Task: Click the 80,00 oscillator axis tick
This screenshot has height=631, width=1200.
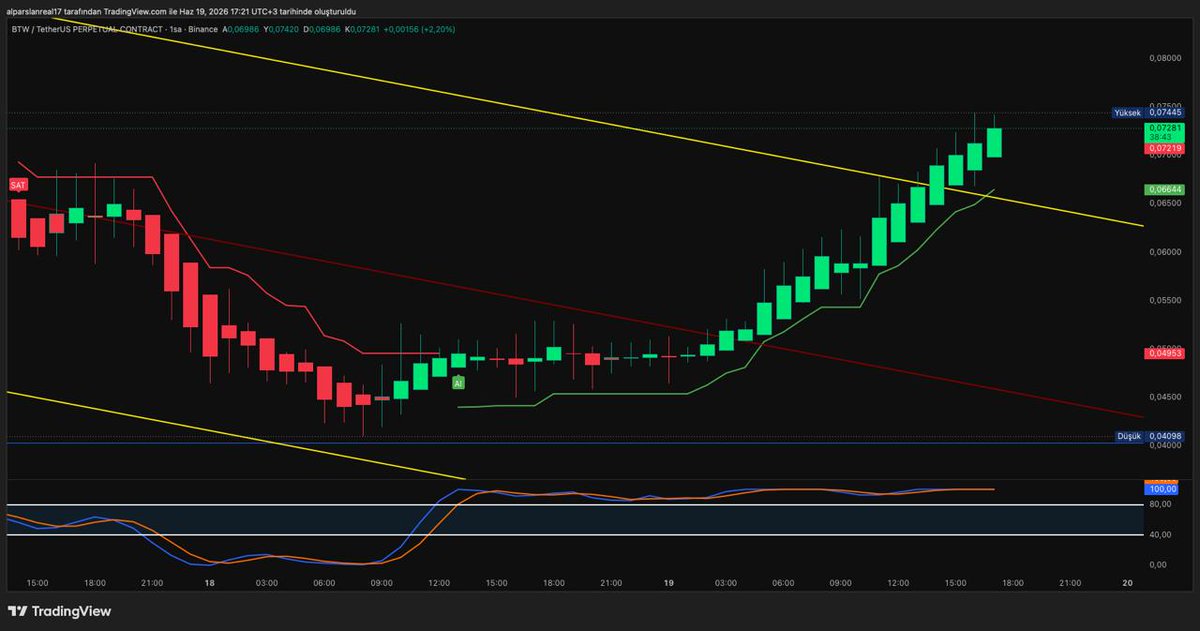Action: tap(1160, 505)
